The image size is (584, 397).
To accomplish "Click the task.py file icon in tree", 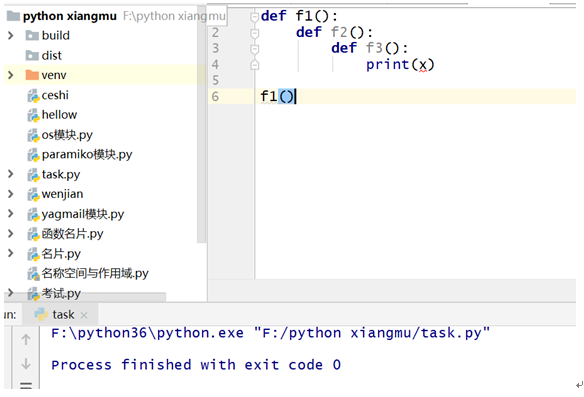I will 33,175.
